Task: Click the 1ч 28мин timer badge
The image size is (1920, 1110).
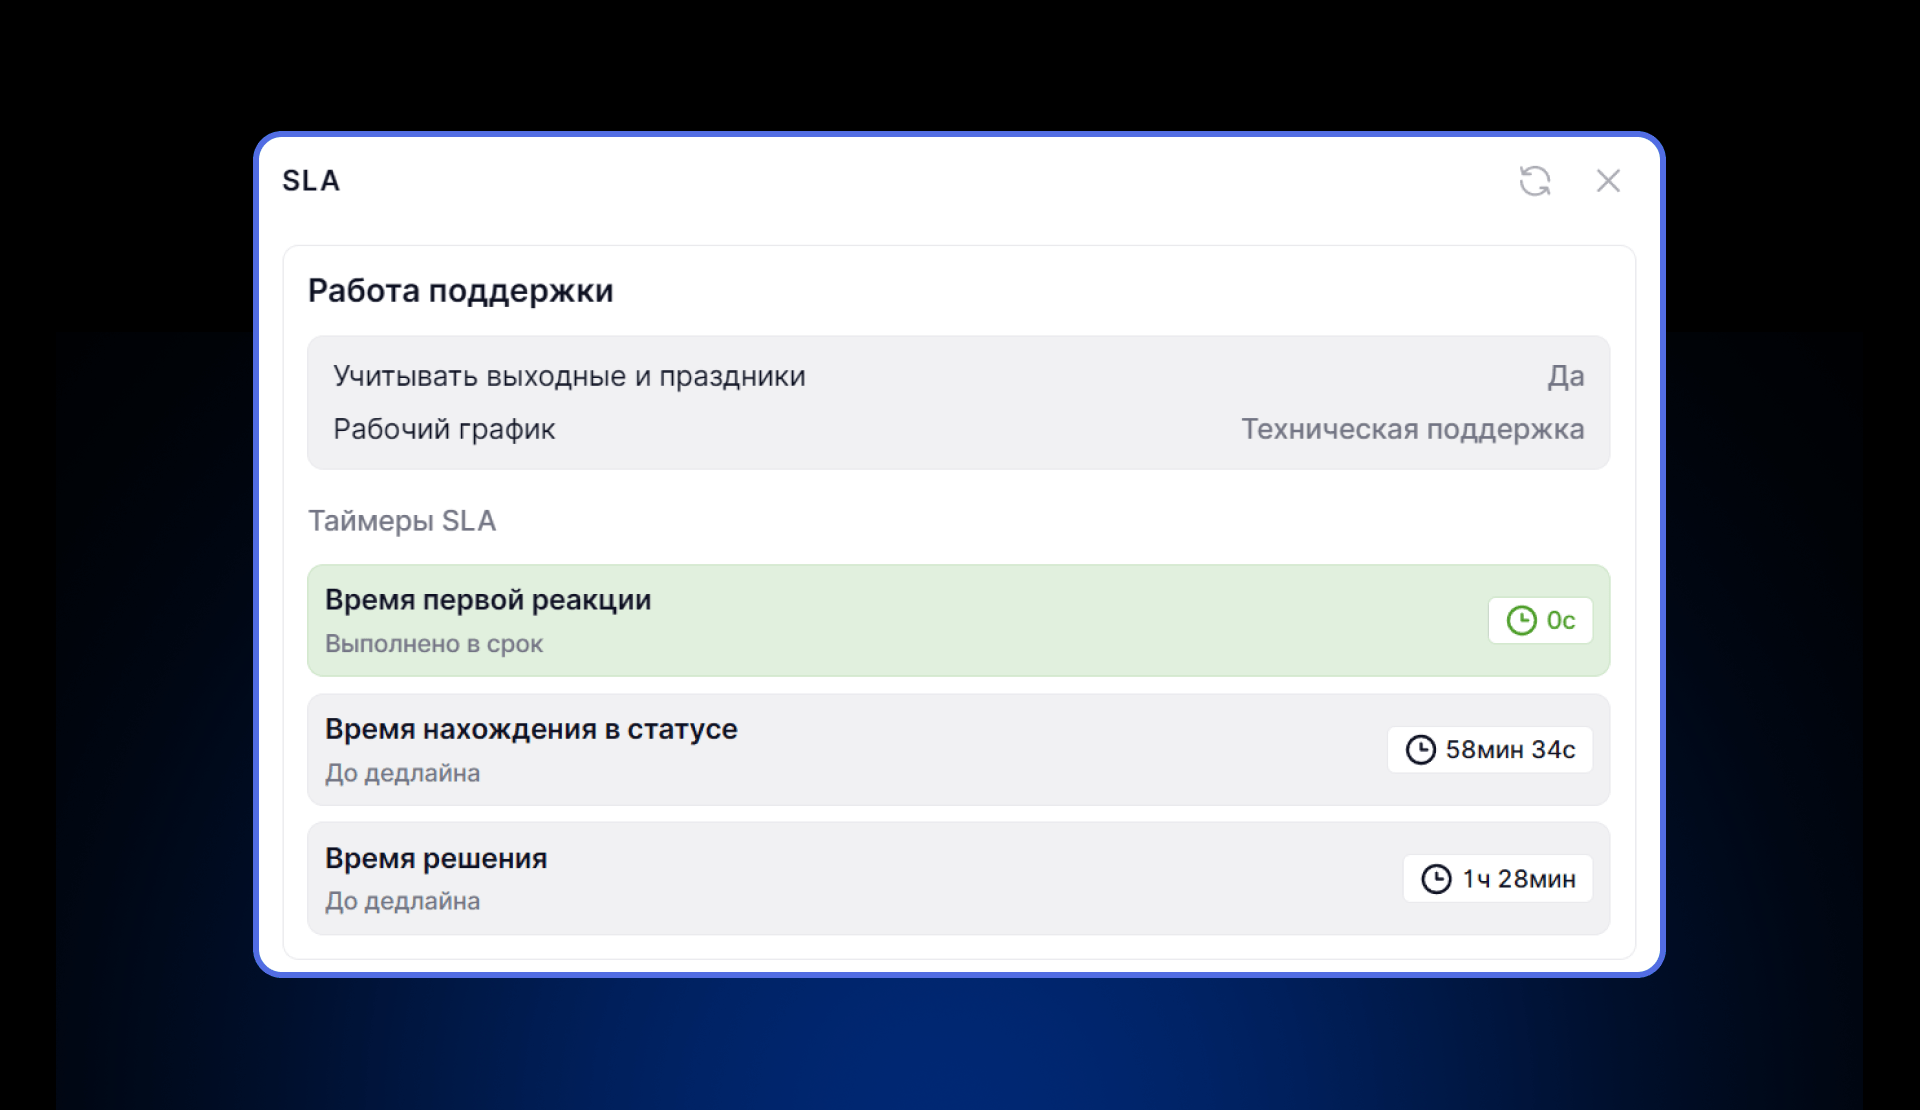Action: click(1498, 879)
